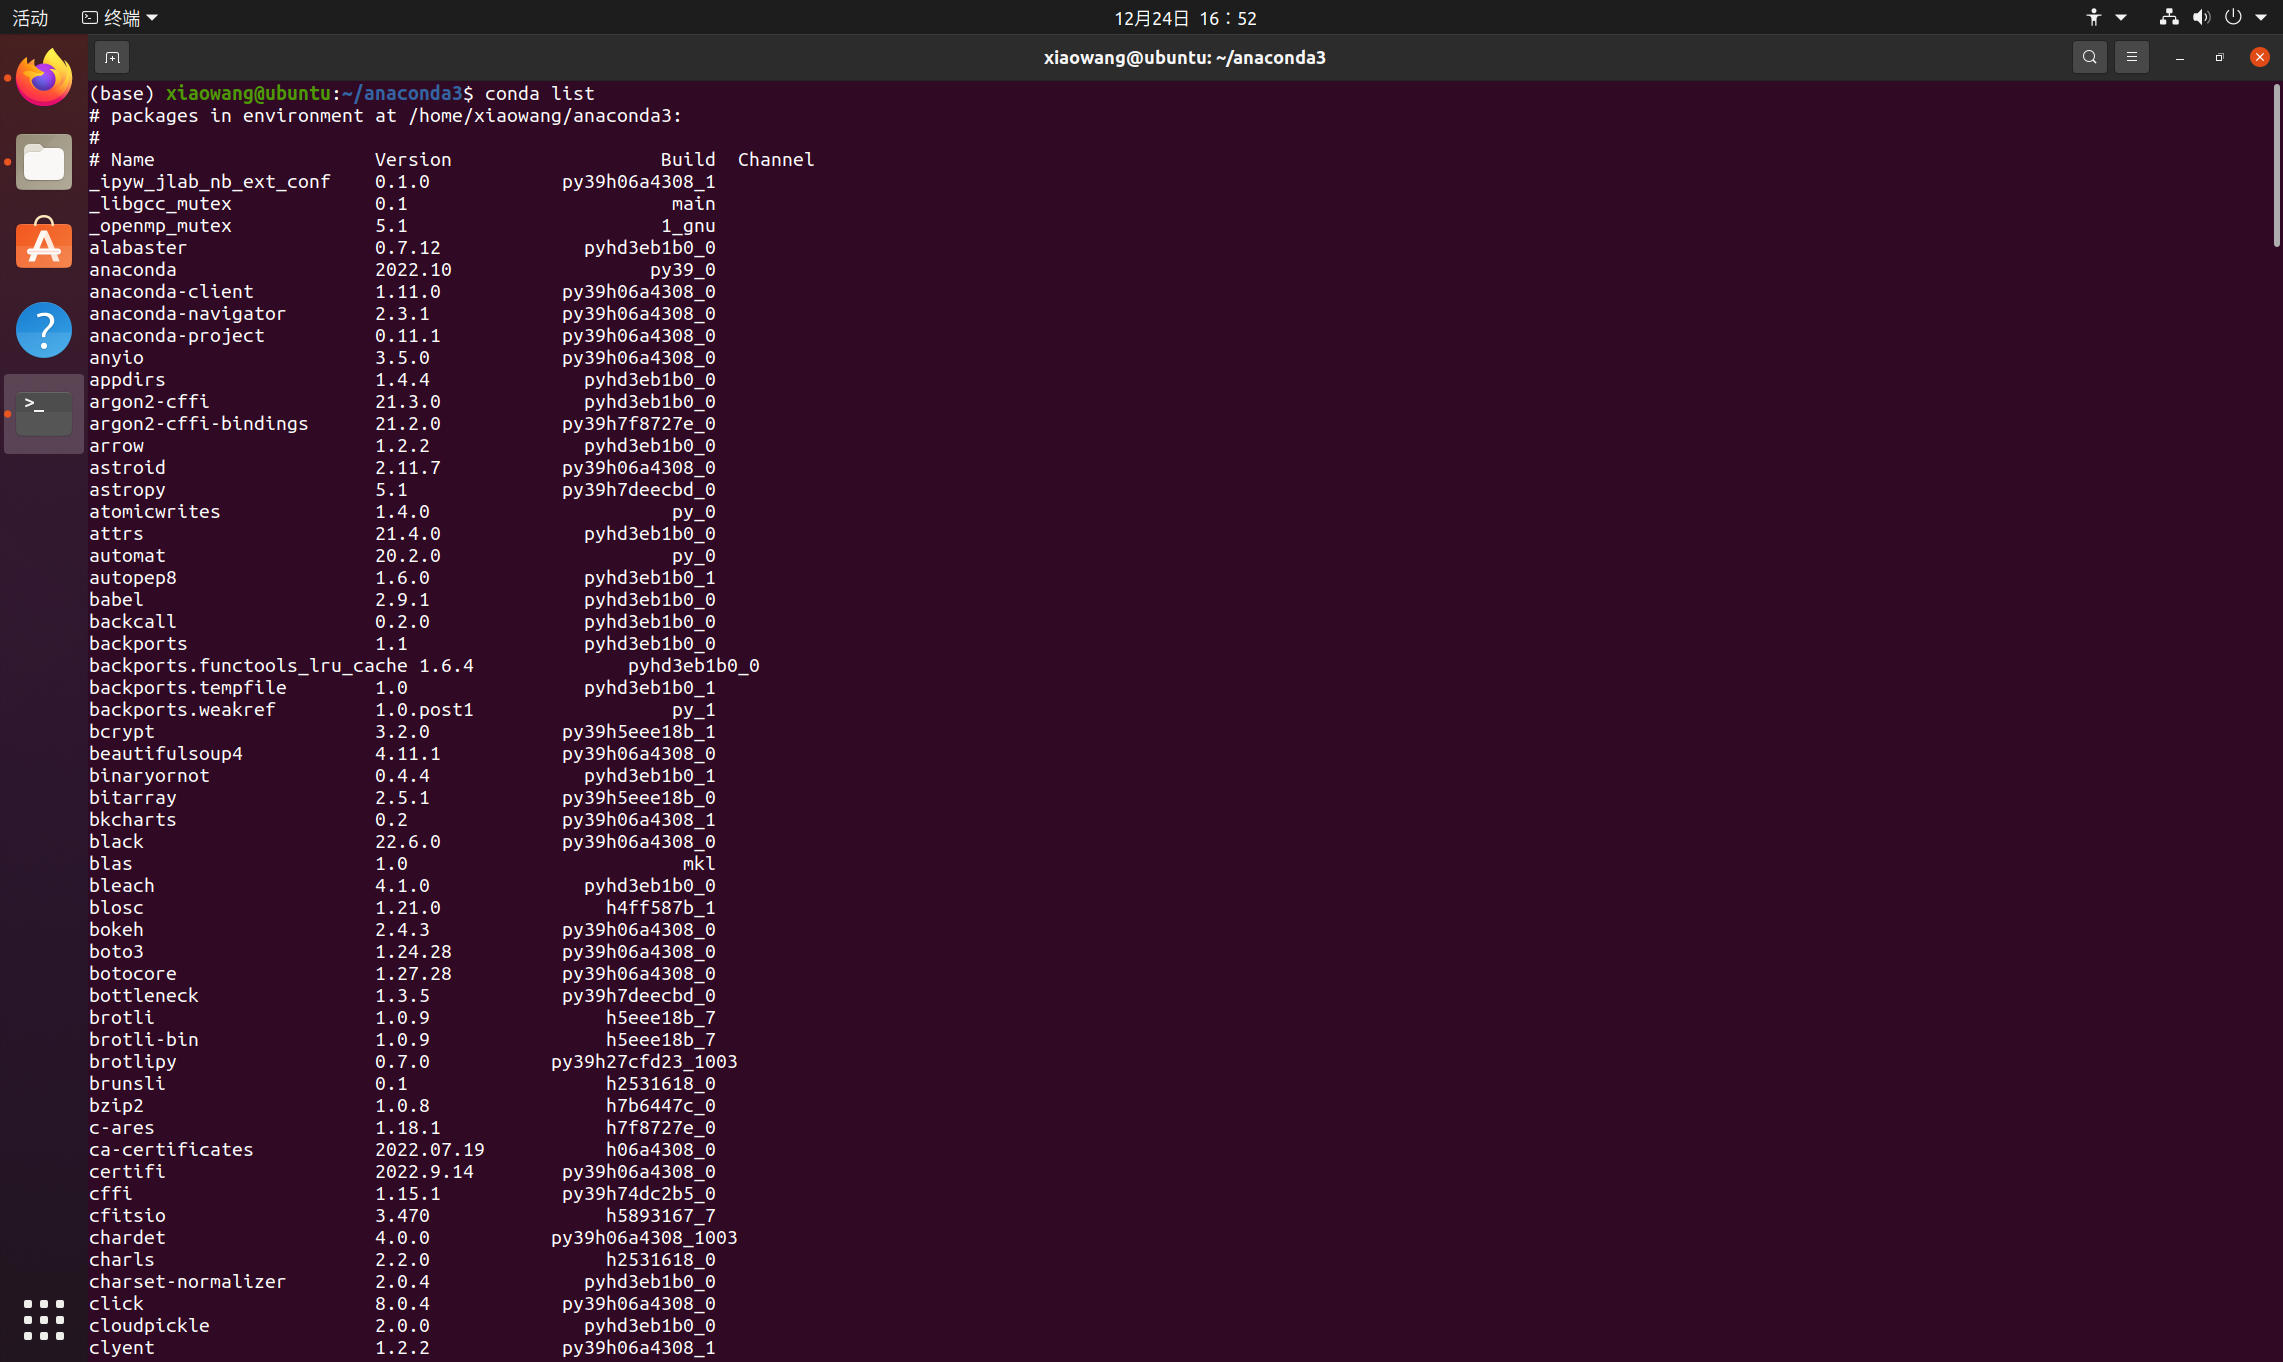Click the _openmp_mutex build 1_gnu
Viewport: 2283px width, 1362px height.
(688, 225)
